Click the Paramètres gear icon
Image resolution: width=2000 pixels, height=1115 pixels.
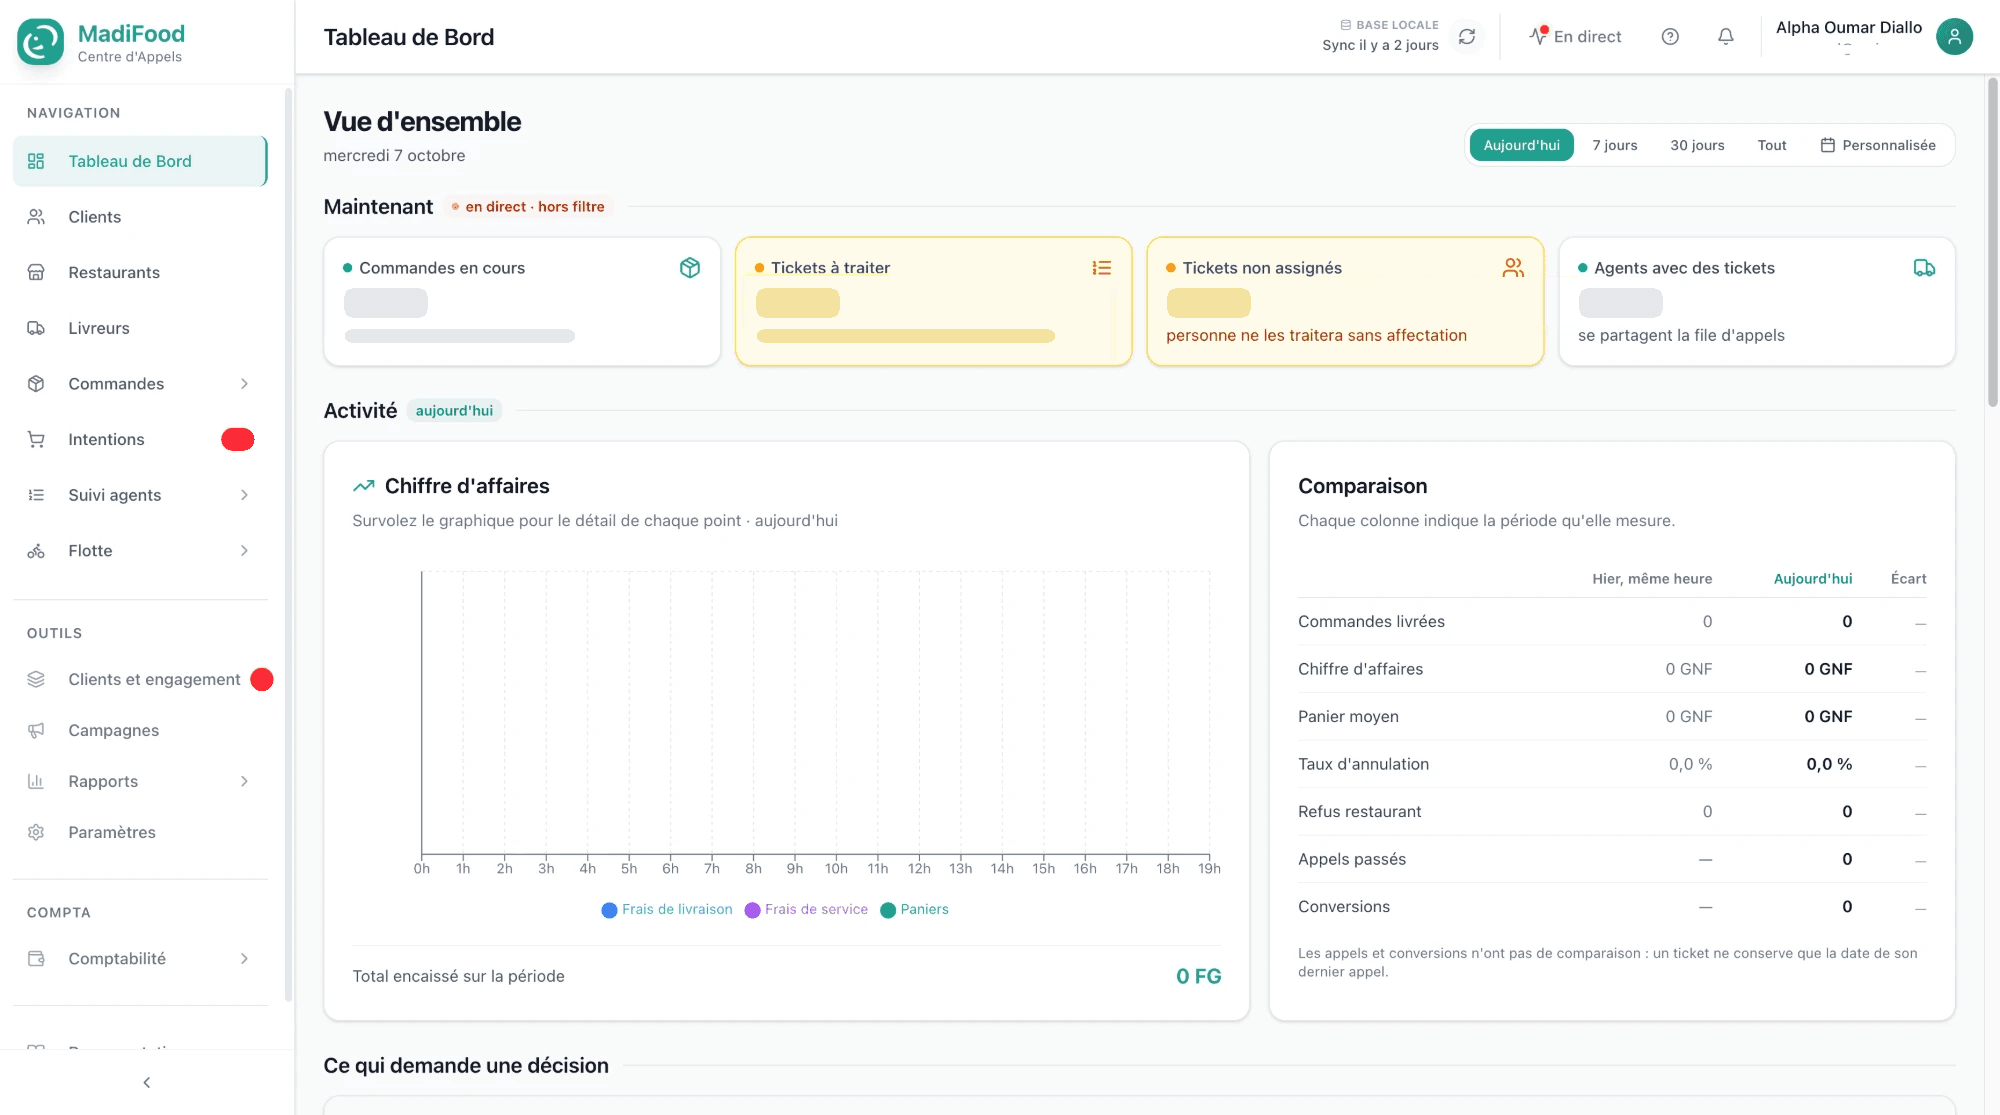pos(36,833)
